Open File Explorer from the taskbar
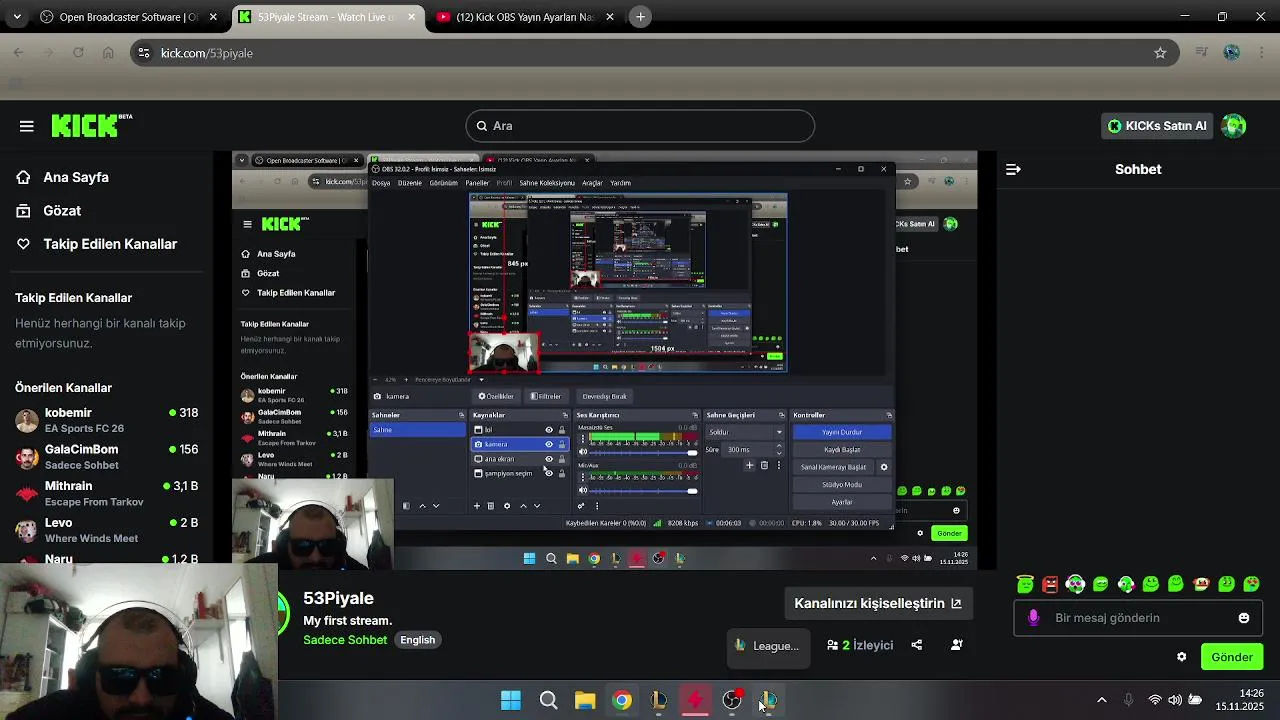The image size is (1280, 720). click(585, 700)
